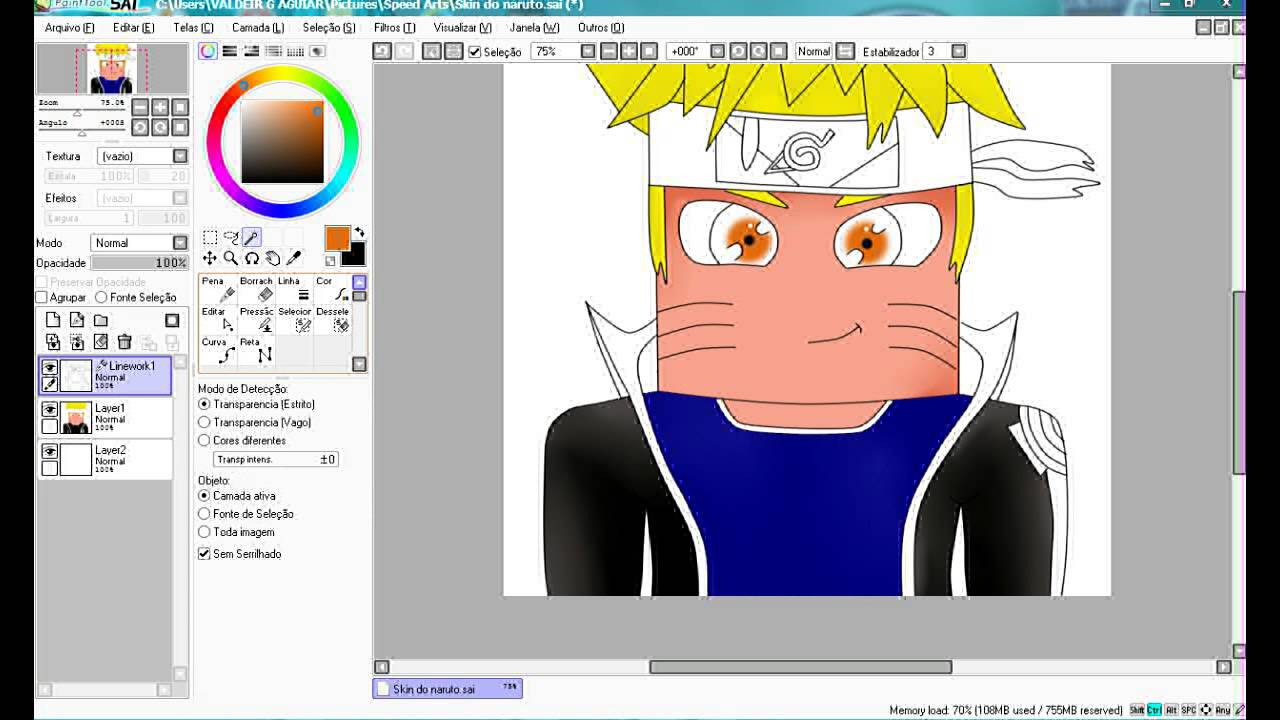Zoom out in navigator panel
Image resolution: width=1280 pixels, height=720 pixels.
pyautogui.click(x=140, y=107)
